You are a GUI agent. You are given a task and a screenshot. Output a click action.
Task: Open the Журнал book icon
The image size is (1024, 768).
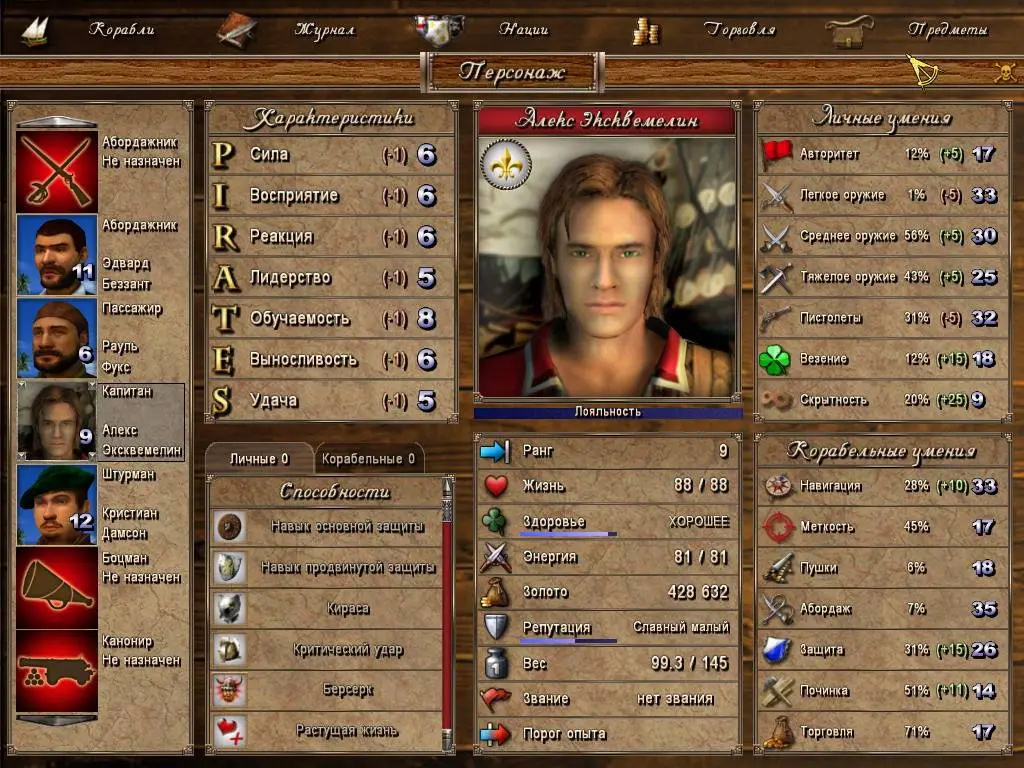click(236, 30)
